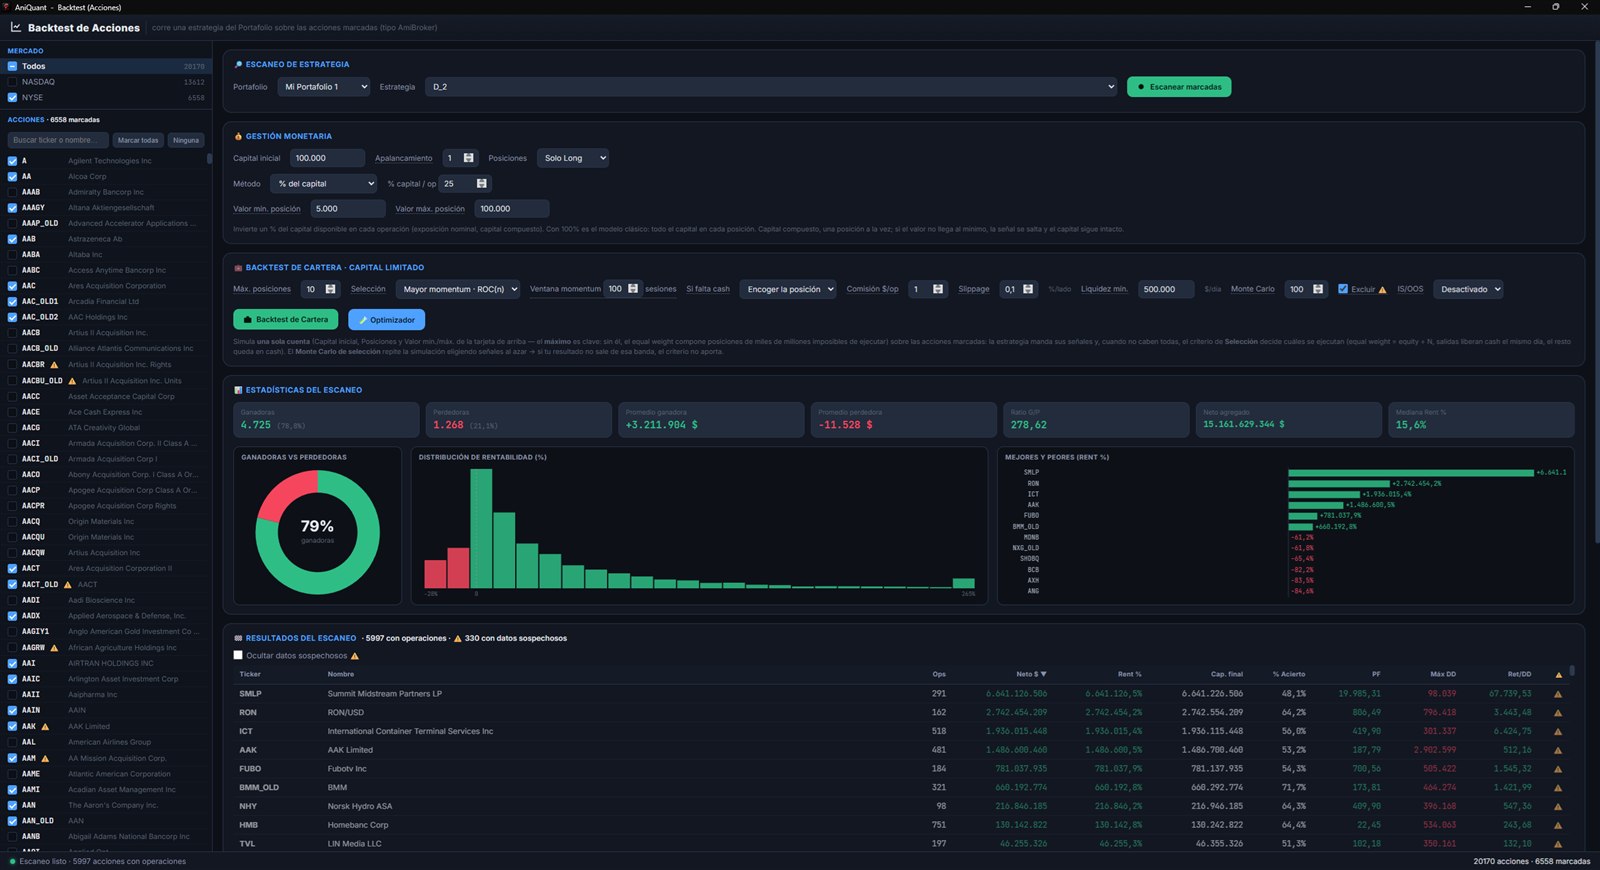Sort results by % Acierto column header
Screen dimensions: 1600x870
pos(1288,674)
